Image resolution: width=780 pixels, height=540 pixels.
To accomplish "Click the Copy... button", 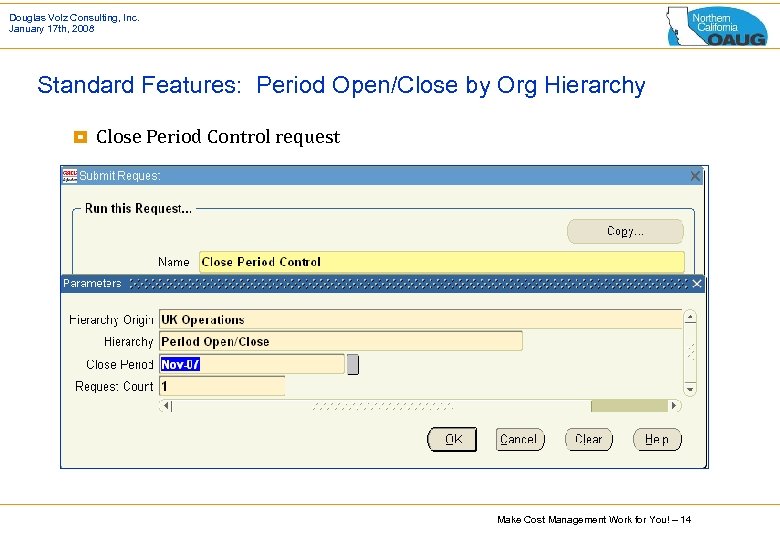I will pos(625,231).
